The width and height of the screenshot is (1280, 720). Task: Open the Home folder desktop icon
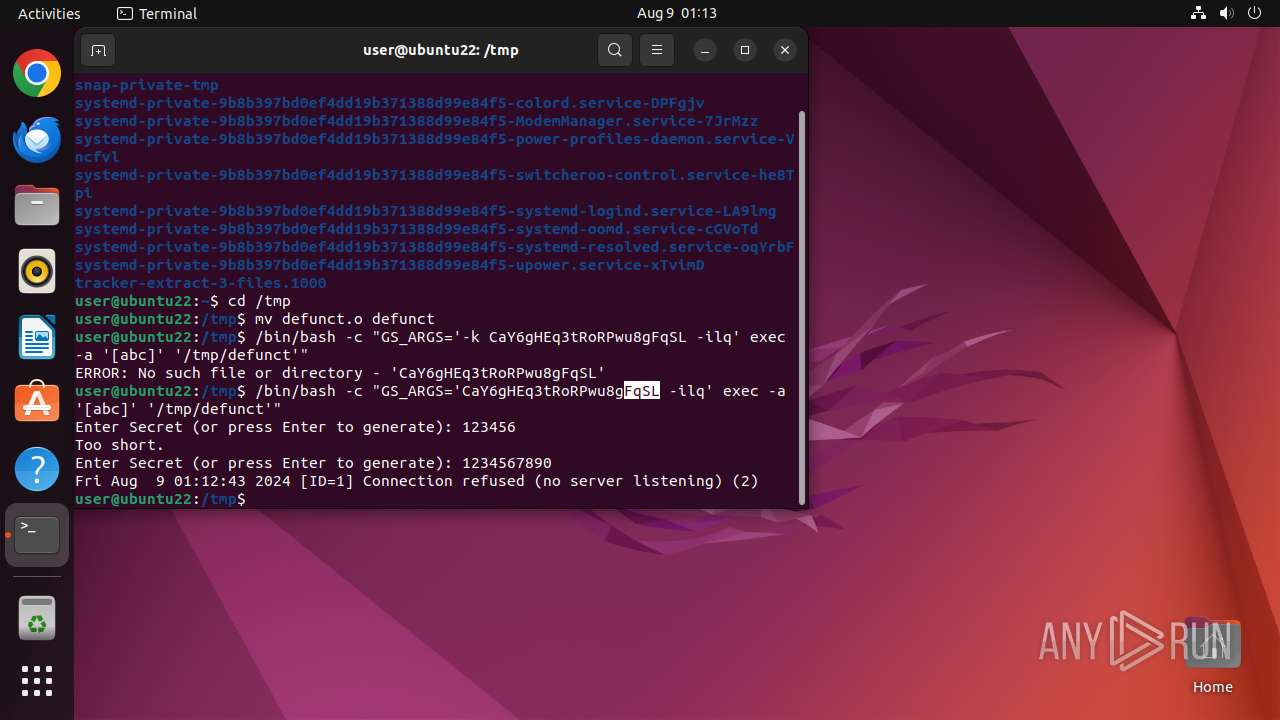(x=1212, y=656)
